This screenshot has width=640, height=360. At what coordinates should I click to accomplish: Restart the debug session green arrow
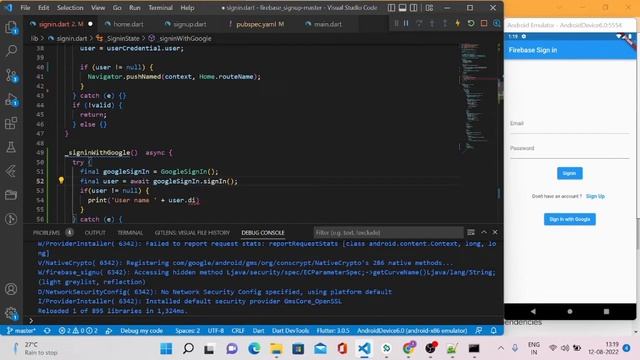471,24
